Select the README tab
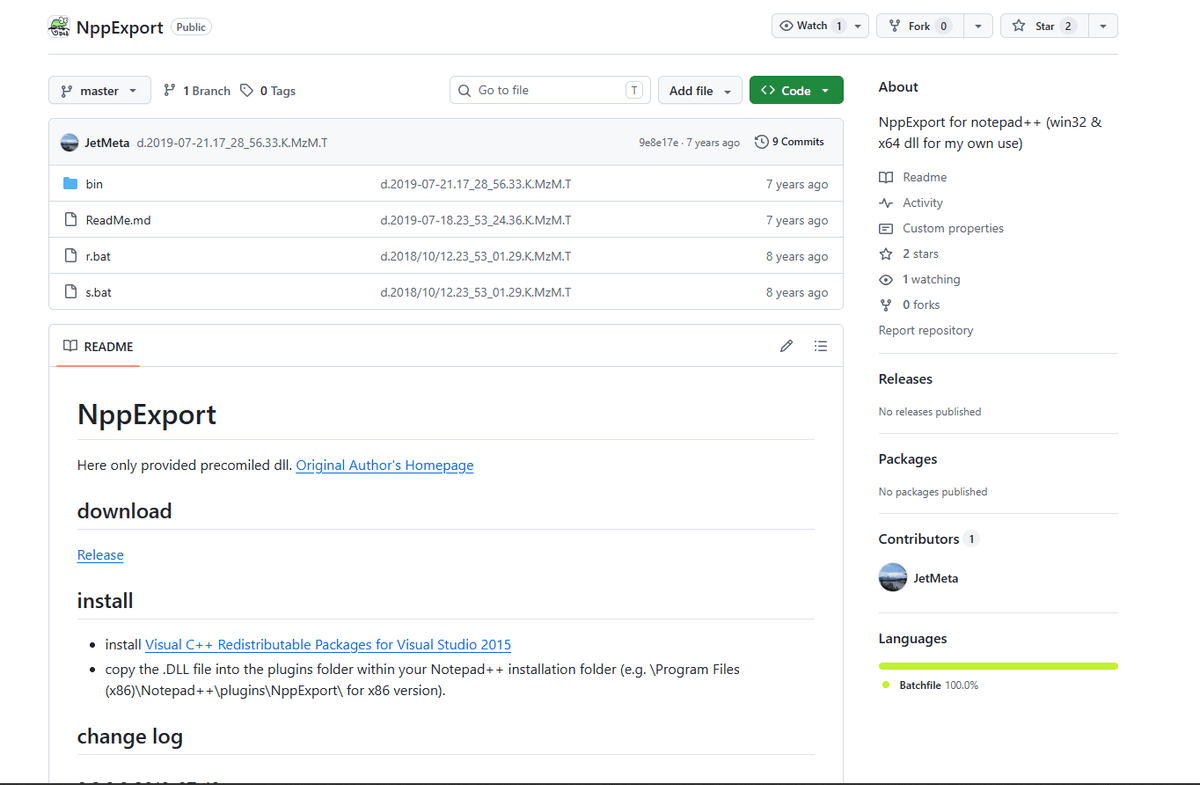The image size is (1200, 785). [97, 346]
